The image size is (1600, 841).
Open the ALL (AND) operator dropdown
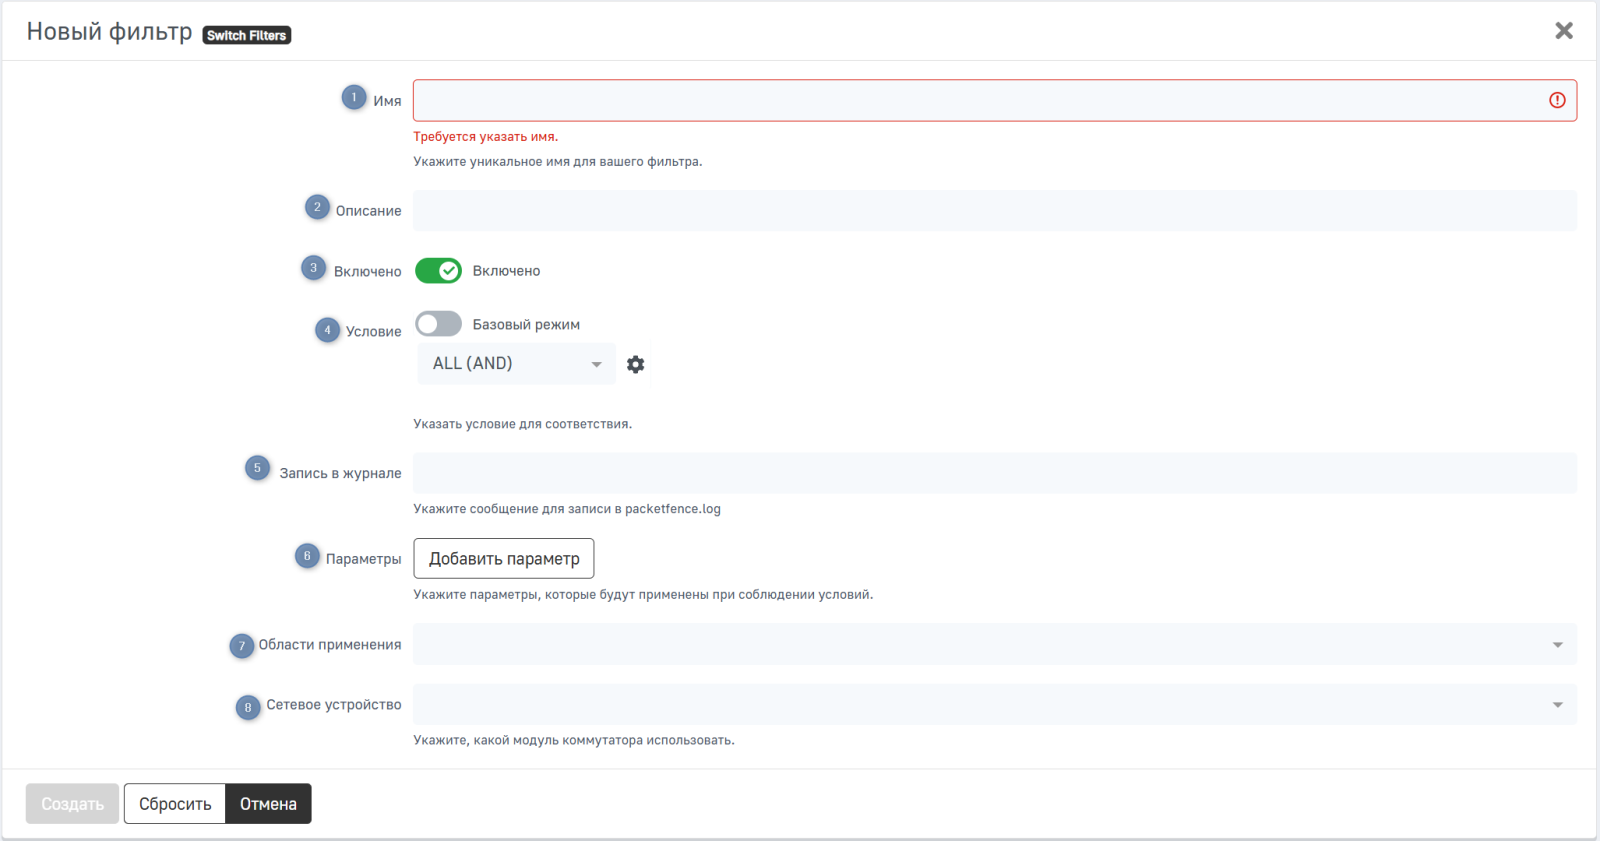coord(516,364)
